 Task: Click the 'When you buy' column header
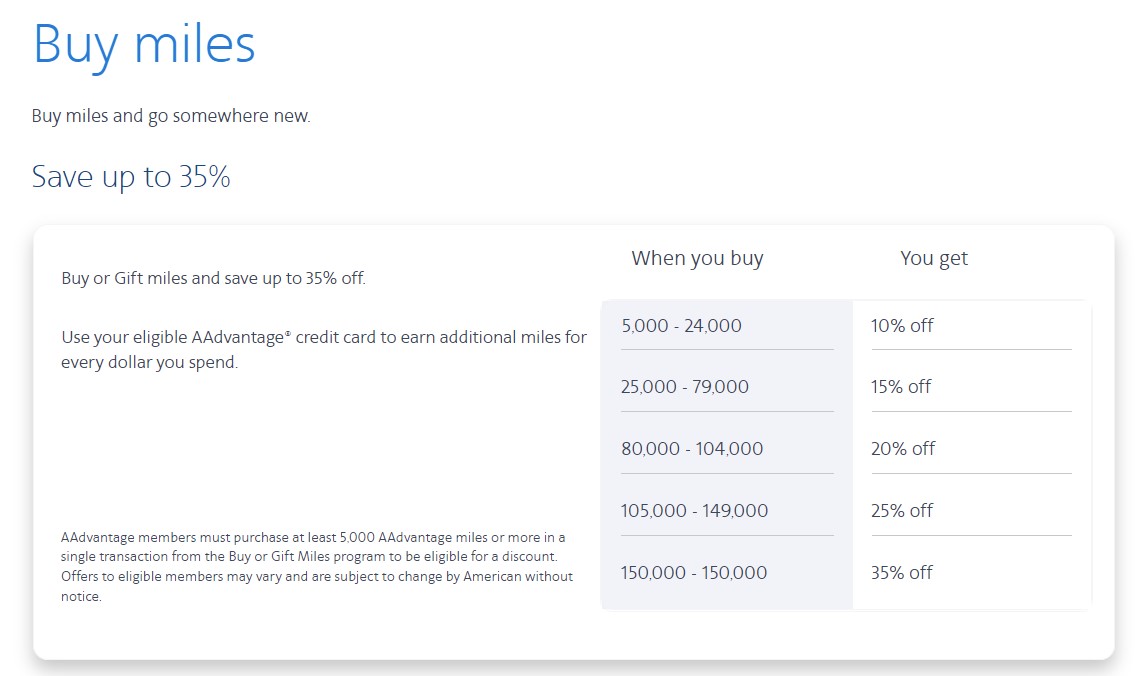tap(697, 258)
